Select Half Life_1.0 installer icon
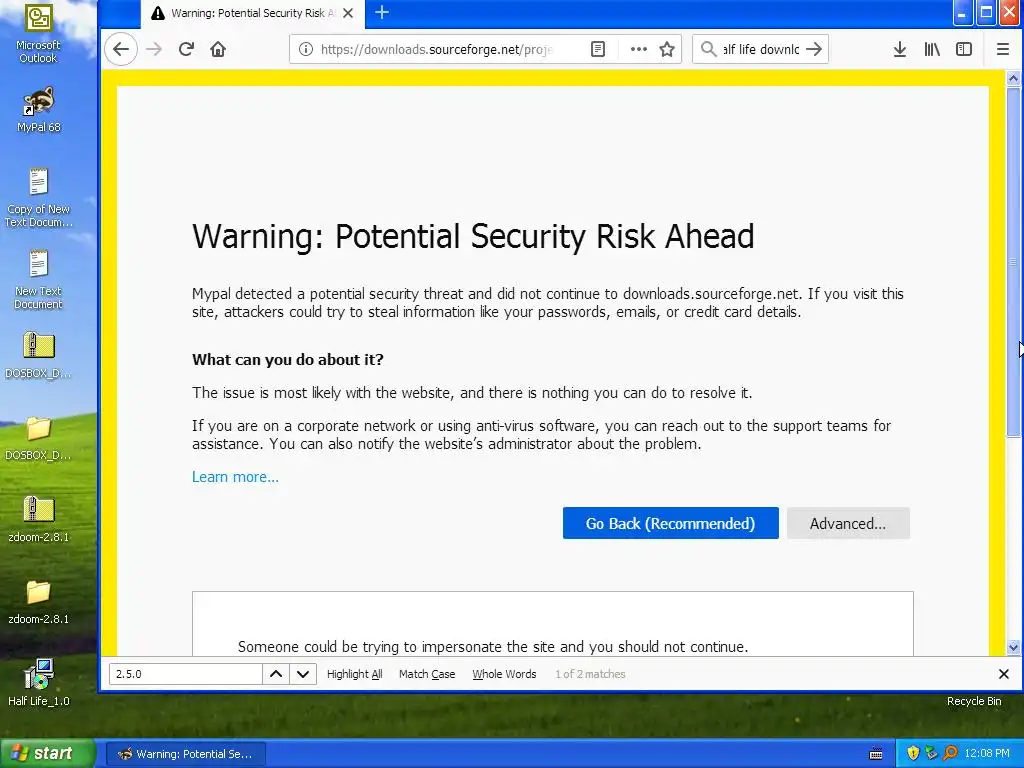Viewport: 1024px width, 768px height. [39, 682]
